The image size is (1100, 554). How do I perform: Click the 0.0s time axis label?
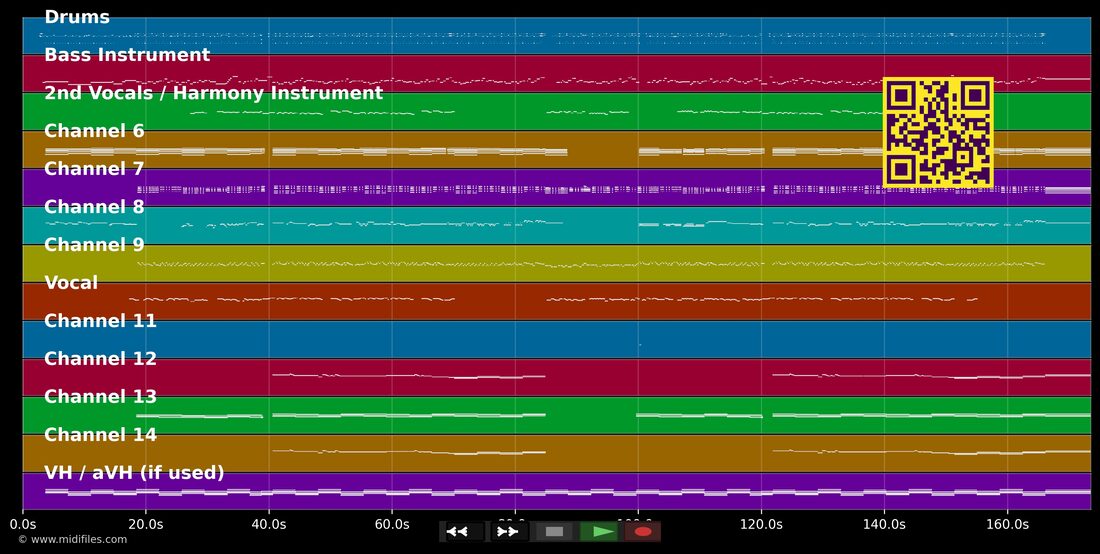(x=22, y=525)
